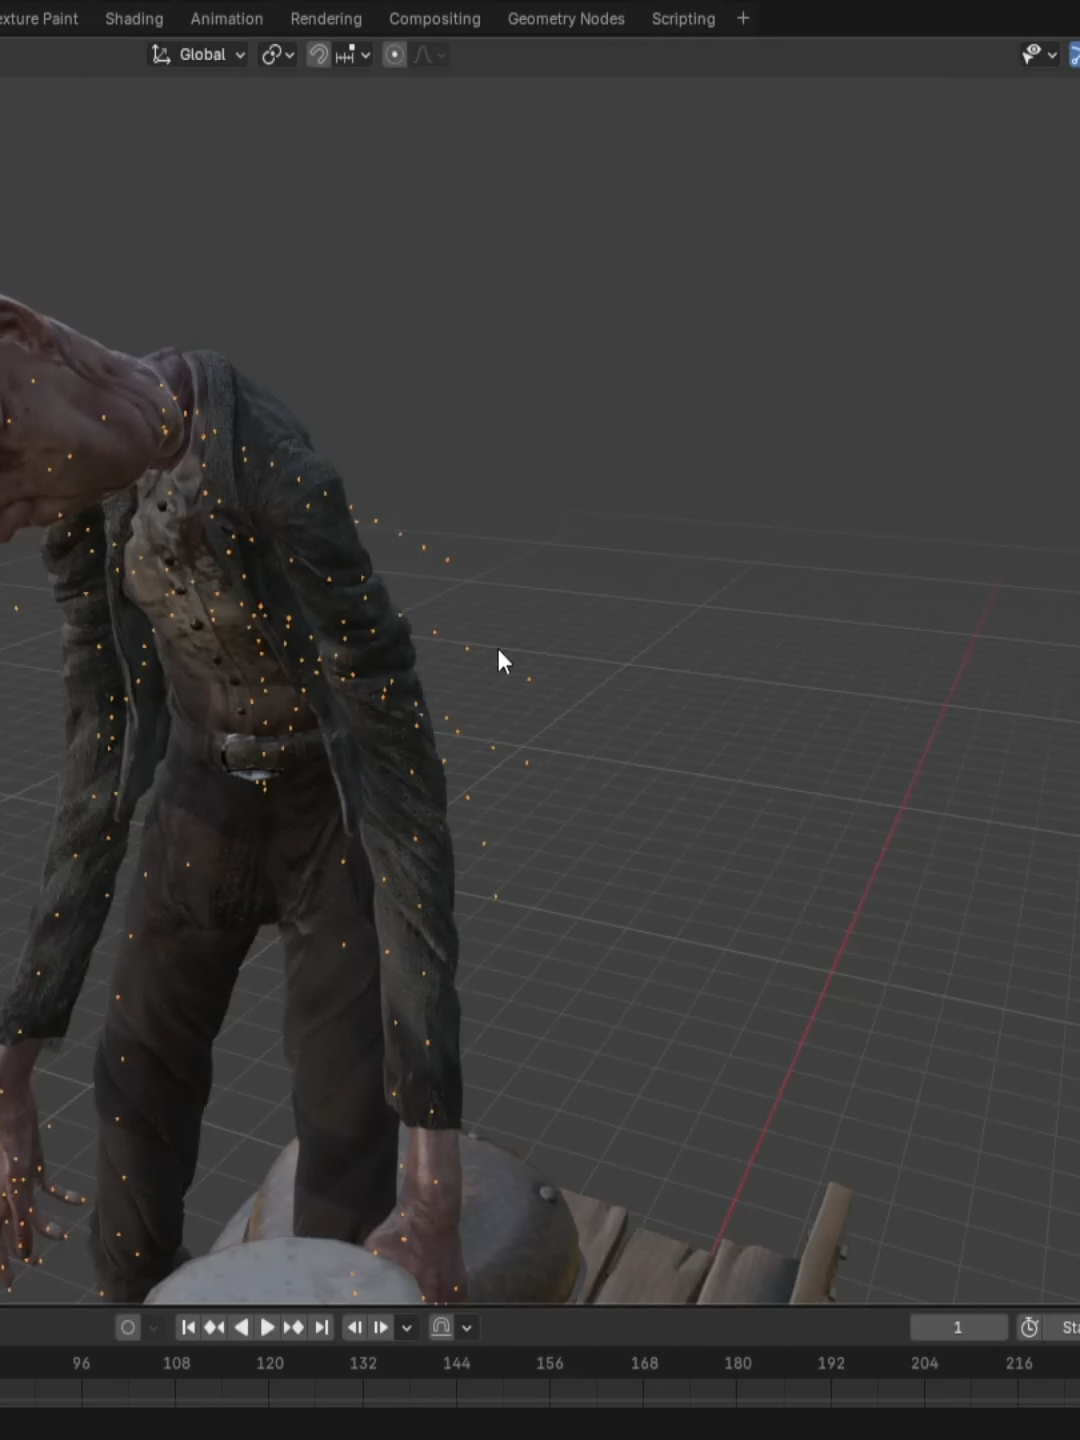Toggle the auto keying record button
The width and height of the screenshot is (1080, 1440).
point(128,1327)
